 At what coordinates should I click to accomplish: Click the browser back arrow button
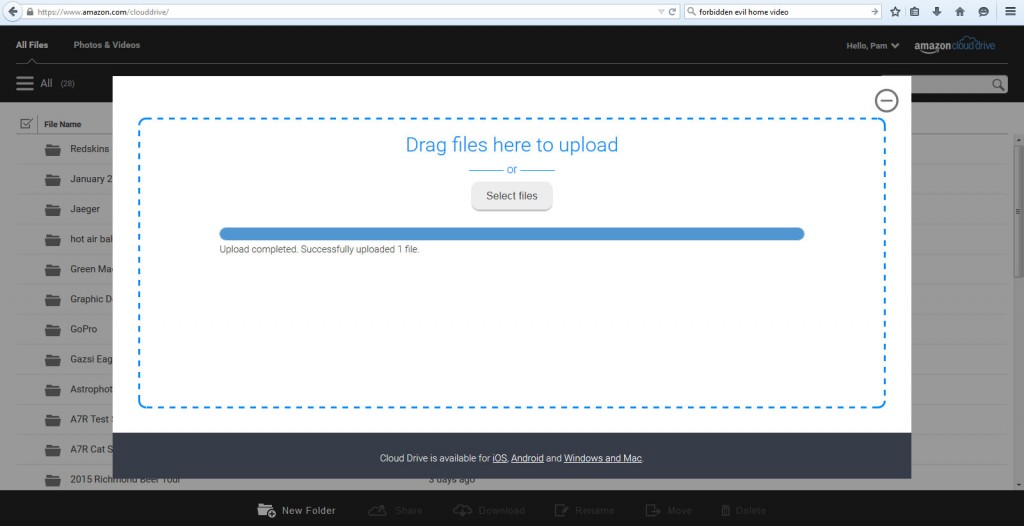13,11
